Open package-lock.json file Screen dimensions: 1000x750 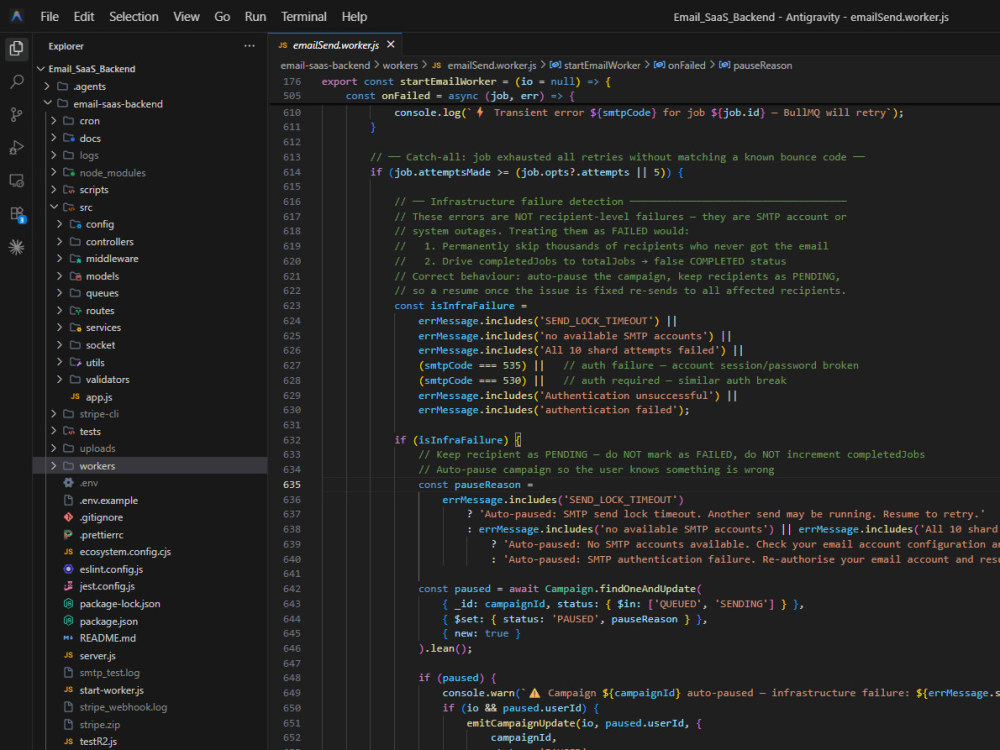coord(120,603)
